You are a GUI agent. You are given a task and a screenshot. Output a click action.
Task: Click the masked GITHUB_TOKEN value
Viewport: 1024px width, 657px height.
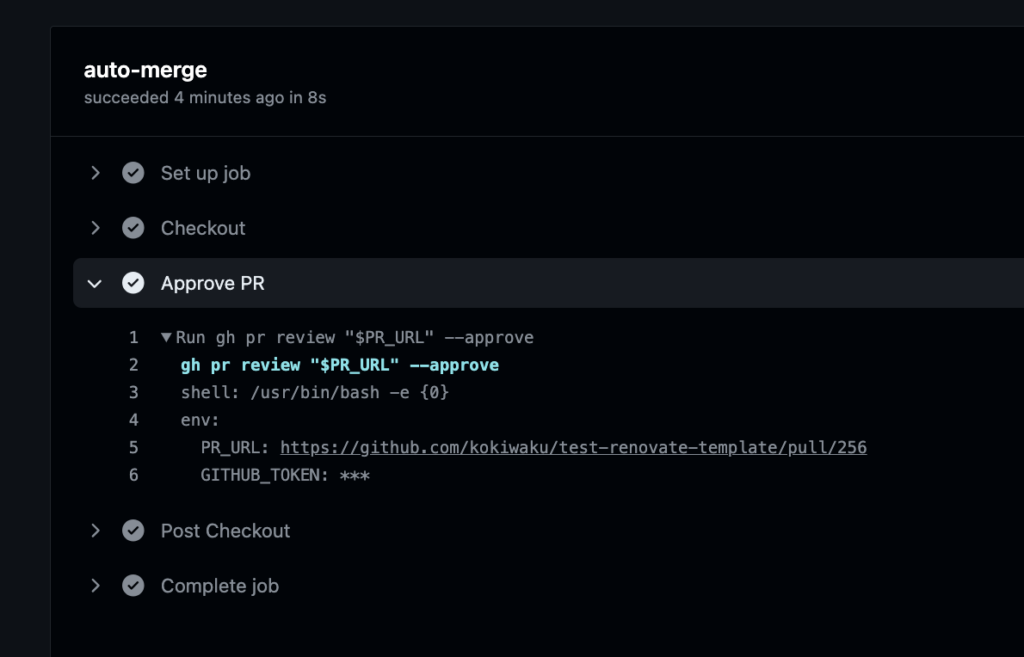357,475
